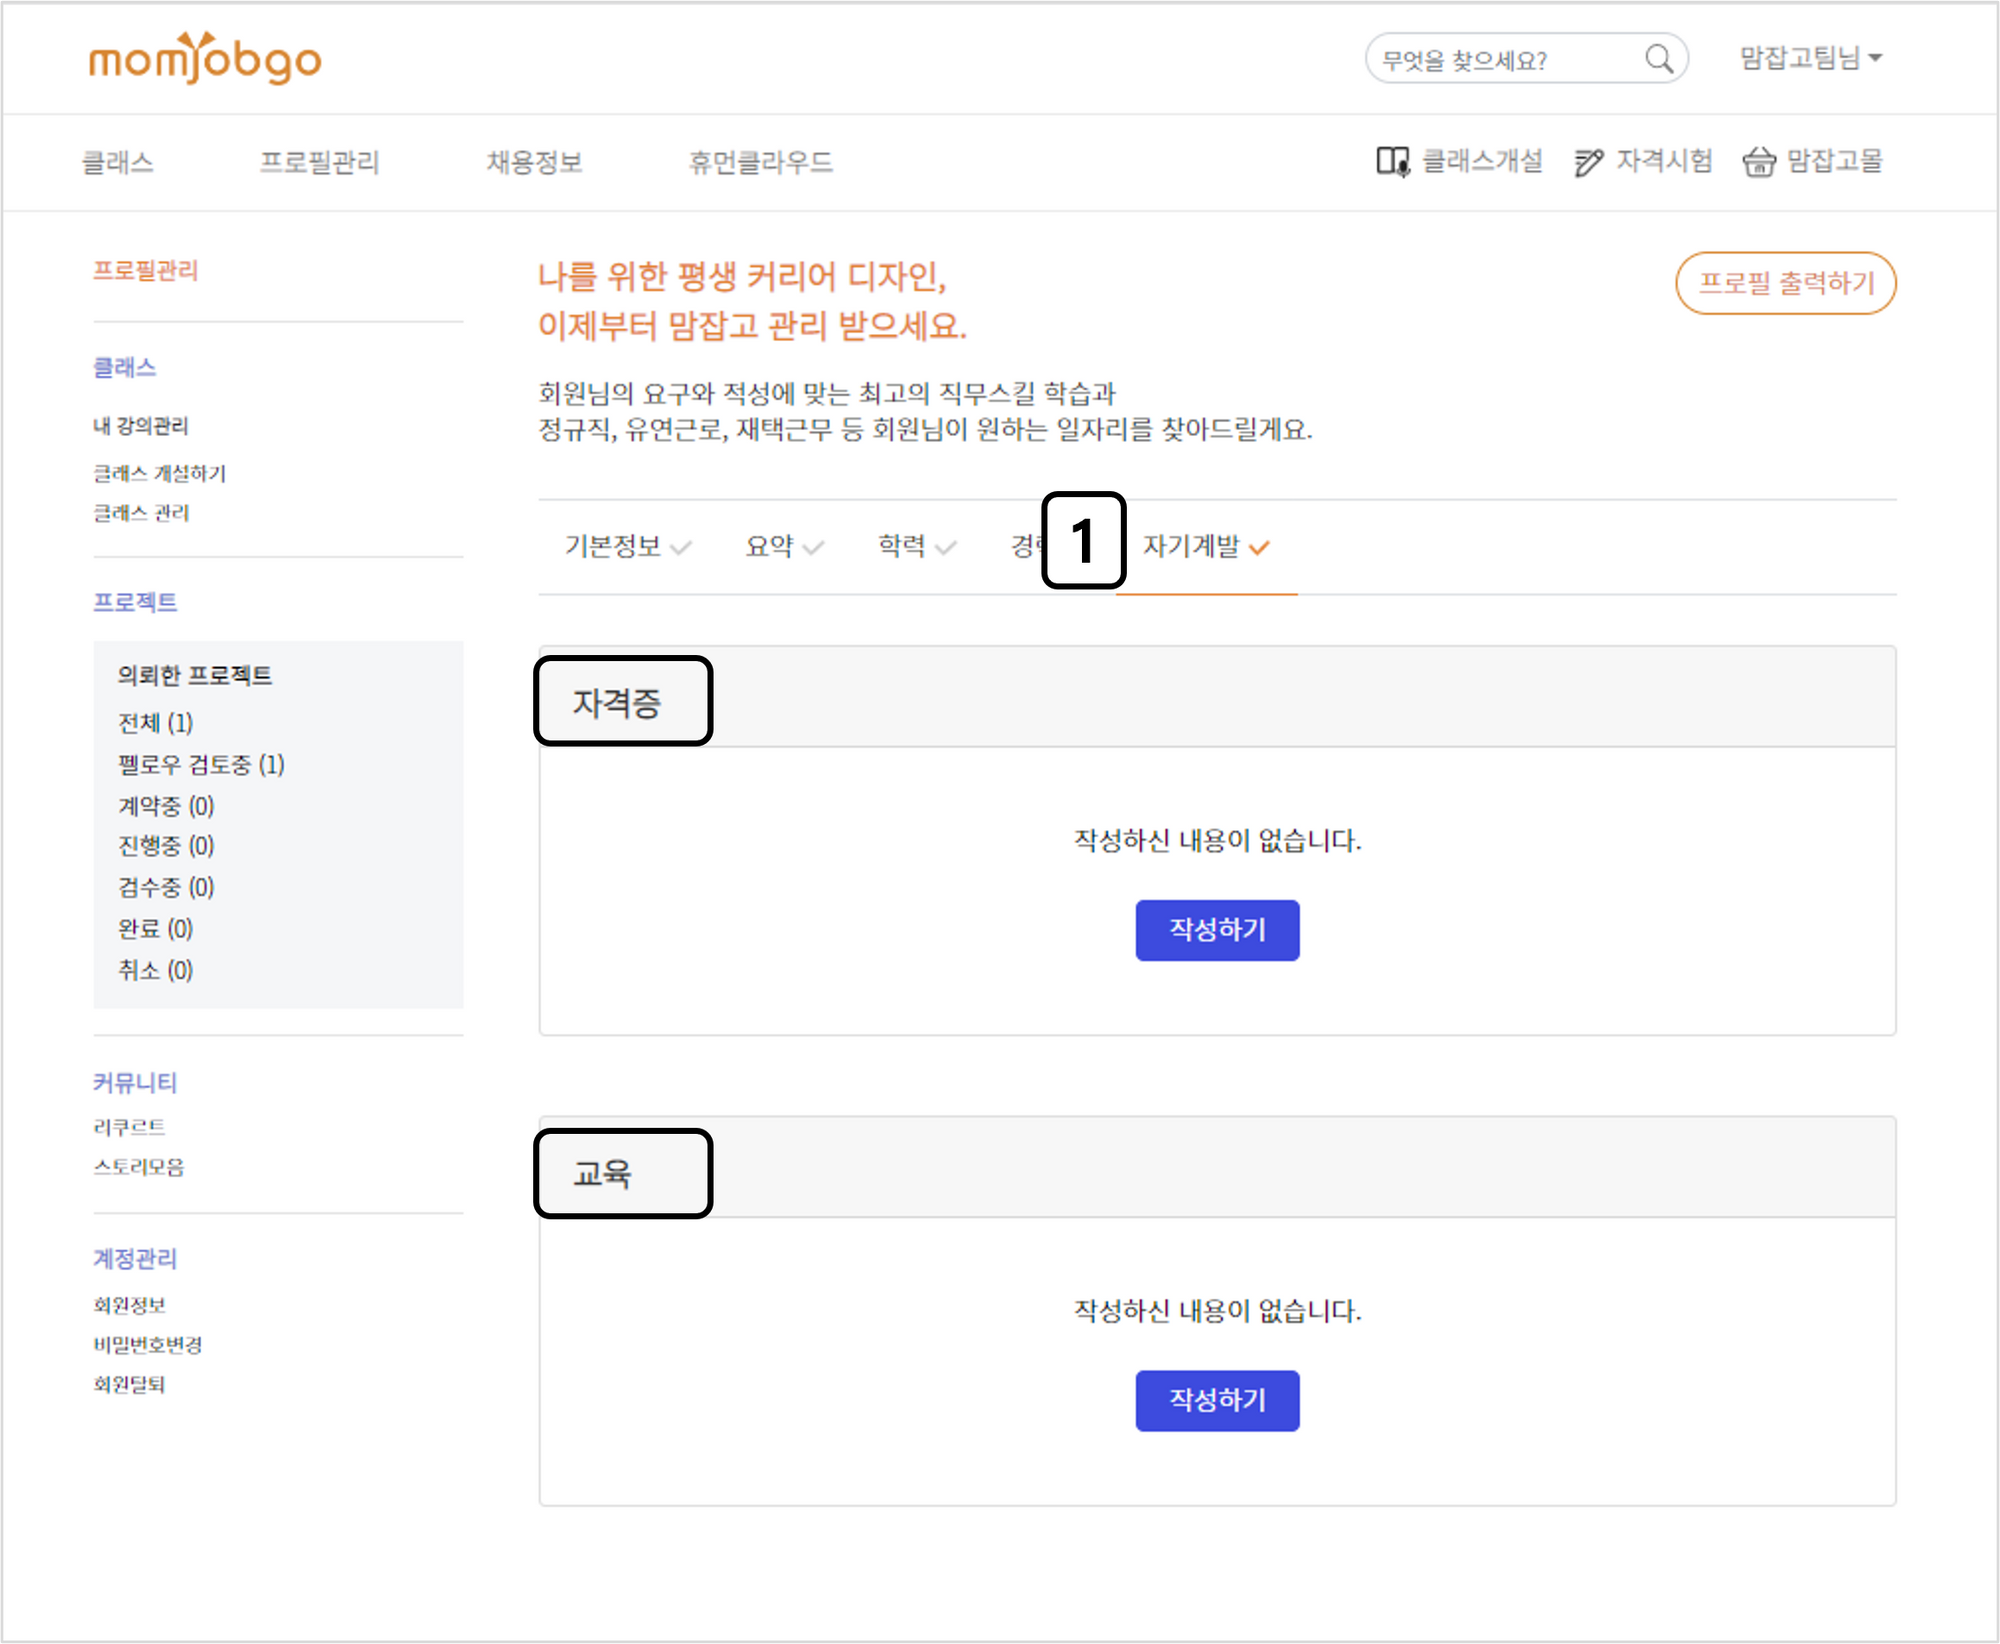
Task: Open 내 강의관리 in sidebar
Action: 141,426
